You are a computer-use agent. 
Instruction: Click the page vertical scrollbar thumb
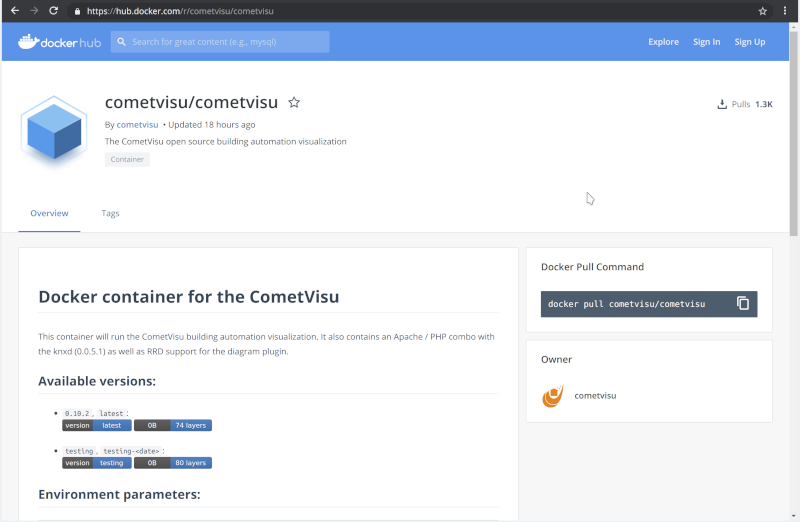[x=794, y=133]
